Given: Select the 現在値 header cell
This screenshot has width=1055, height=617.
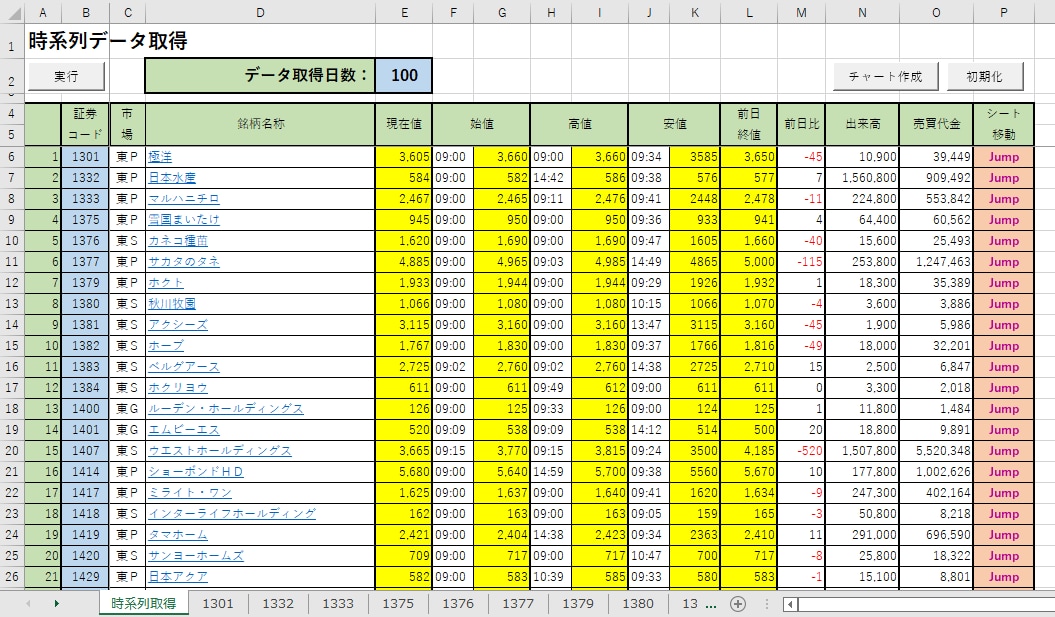Looking at the screenshot, I should click(404, 124).
